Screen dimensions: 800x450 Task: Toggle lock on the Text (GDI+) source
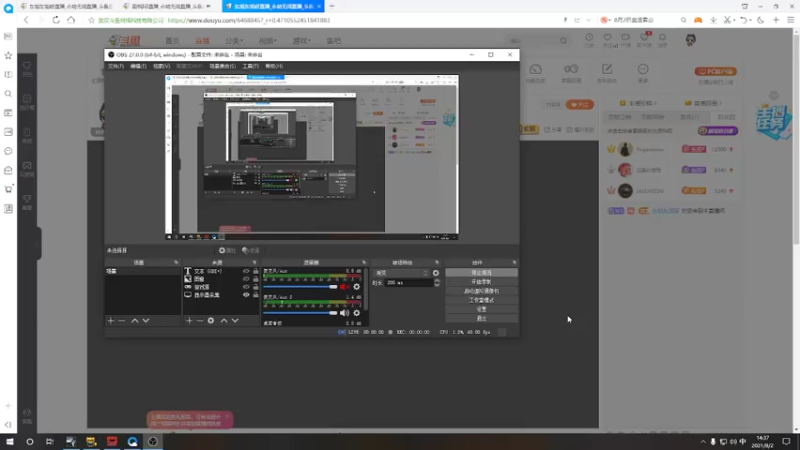pos(256,271)
